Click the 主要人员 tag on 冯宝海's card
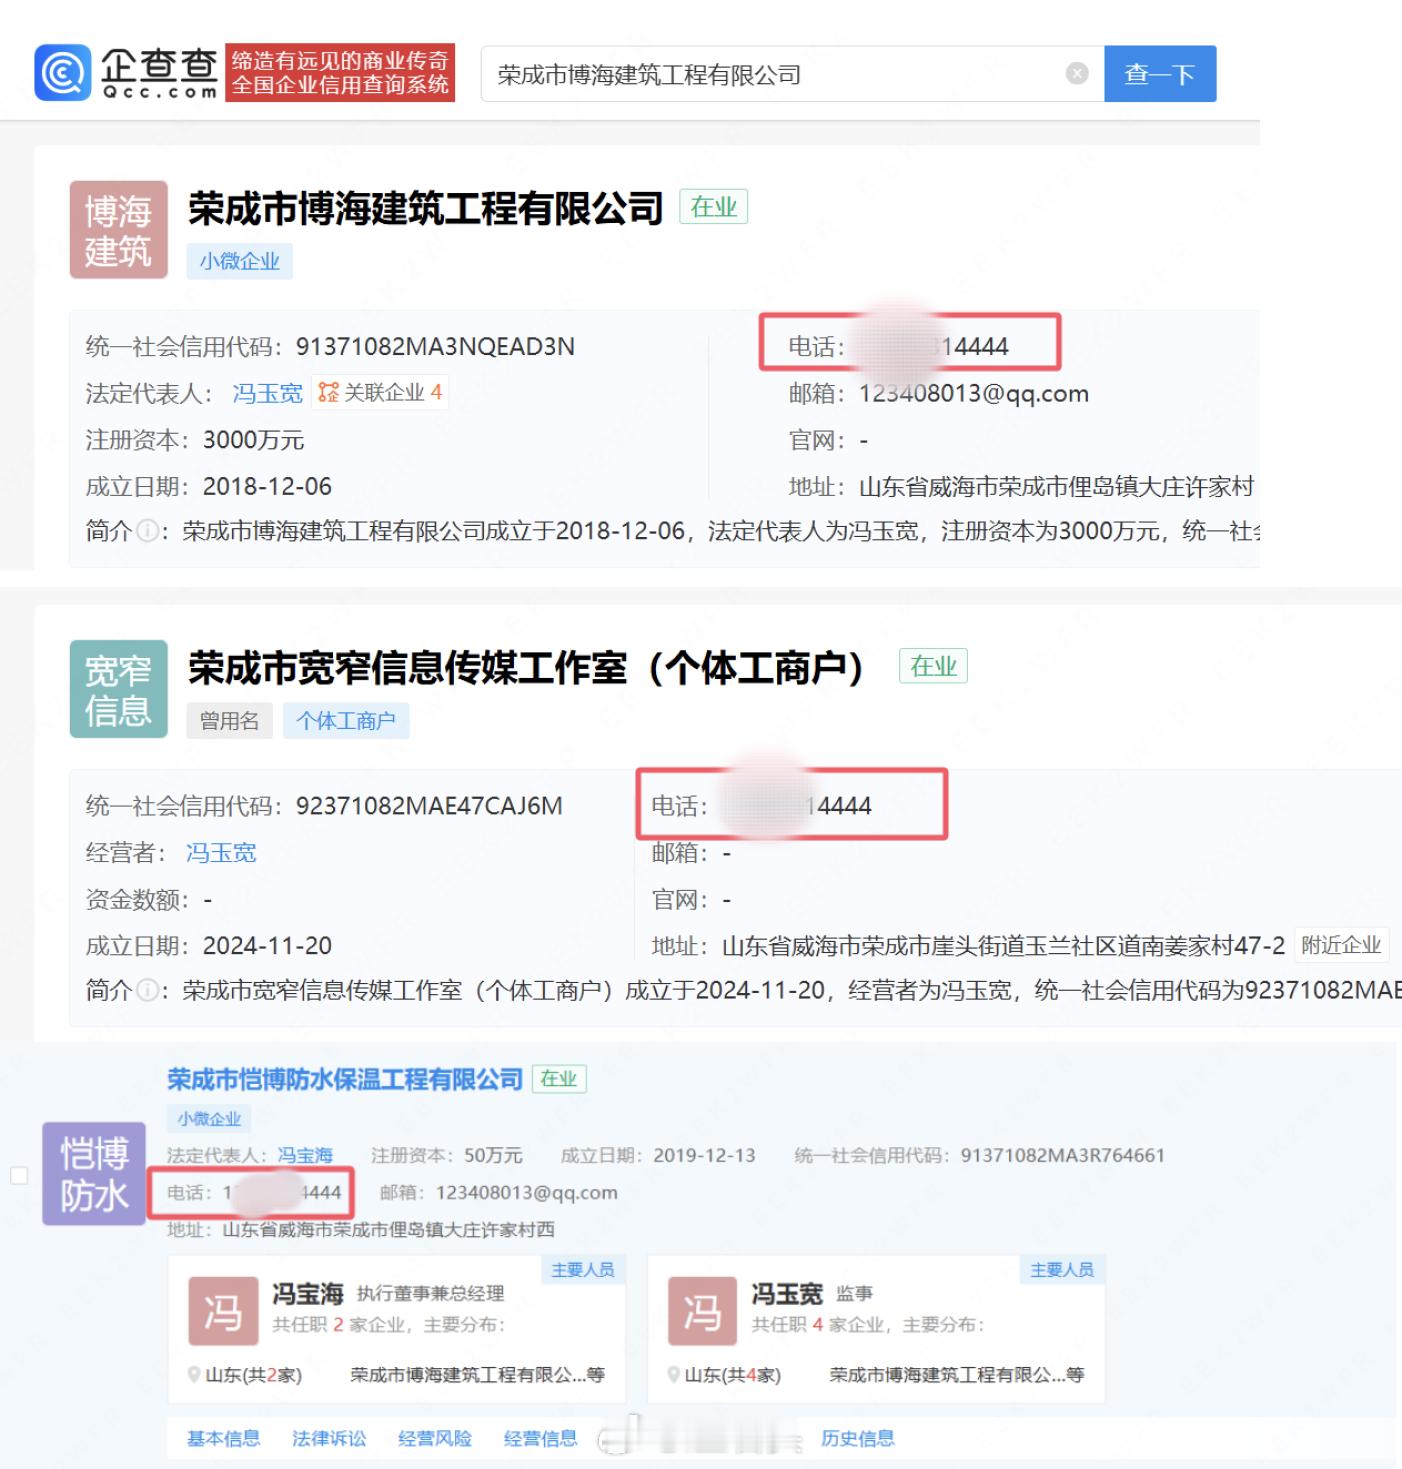The width and height of the screenshot is (1402, 1469). pos(583,1269)
